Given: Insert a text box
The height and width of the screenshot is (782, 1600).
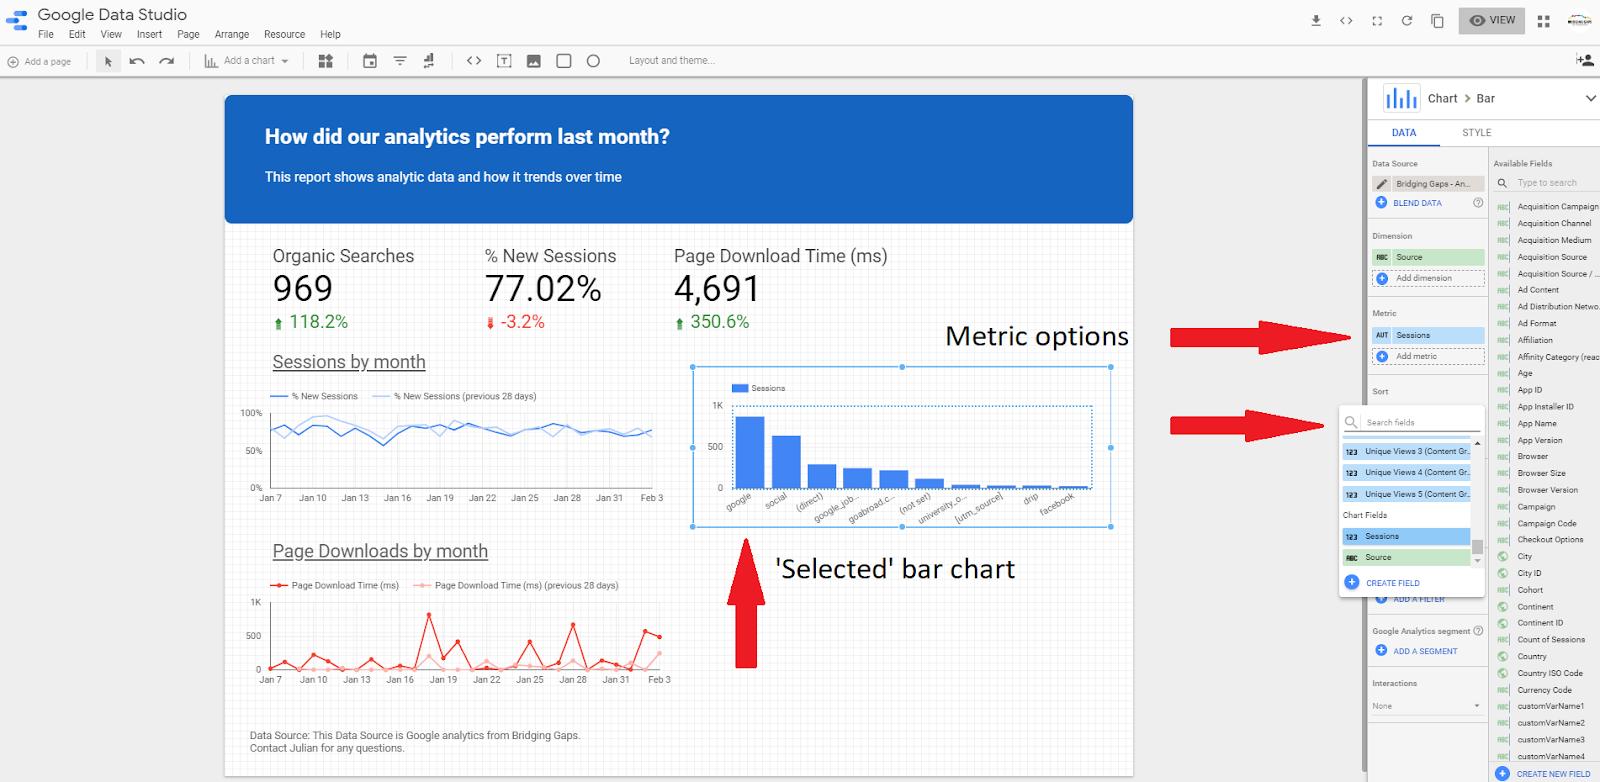Looking at the screenshot, I should point(504,61).
